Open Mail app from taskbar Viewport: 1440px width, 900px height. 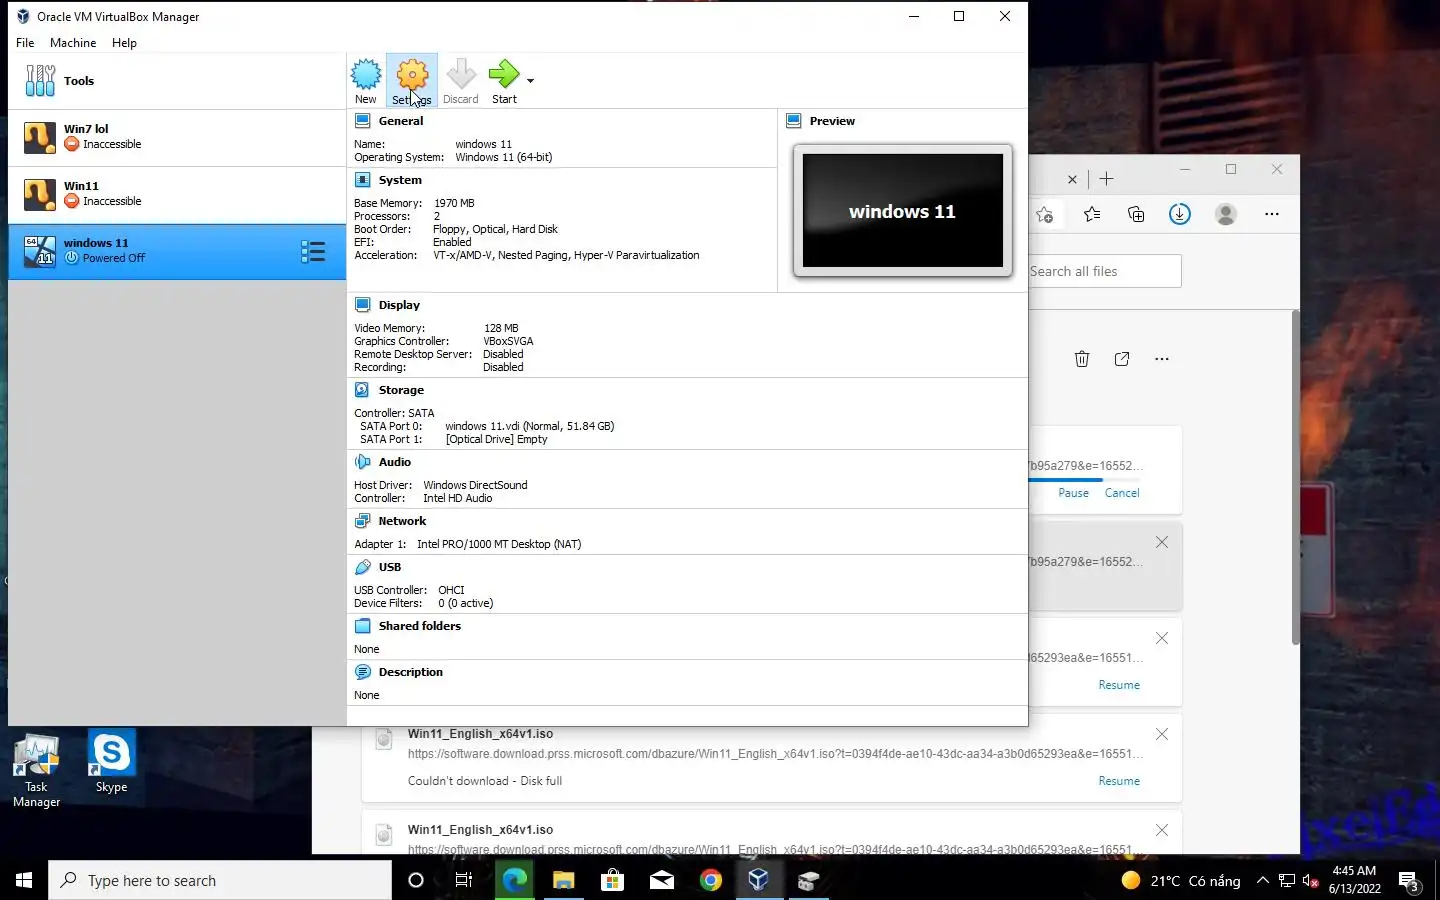662,880
